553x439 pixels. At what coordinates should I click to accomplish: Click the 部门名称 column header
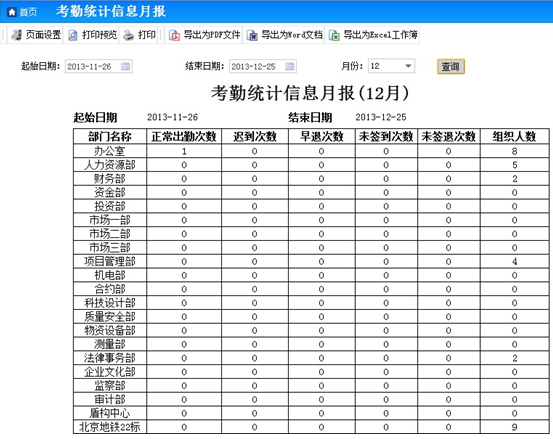[110, 136]
